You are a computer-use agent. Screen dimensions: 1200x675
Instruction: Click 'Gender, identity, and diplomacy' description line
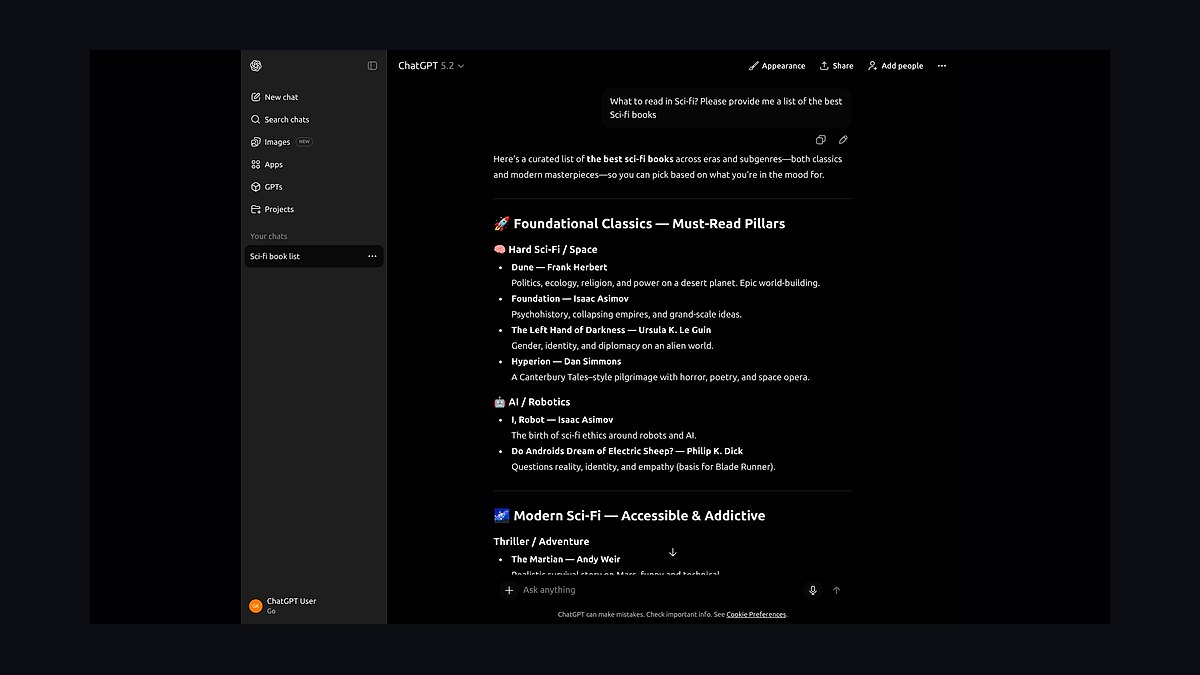(612, 346)
